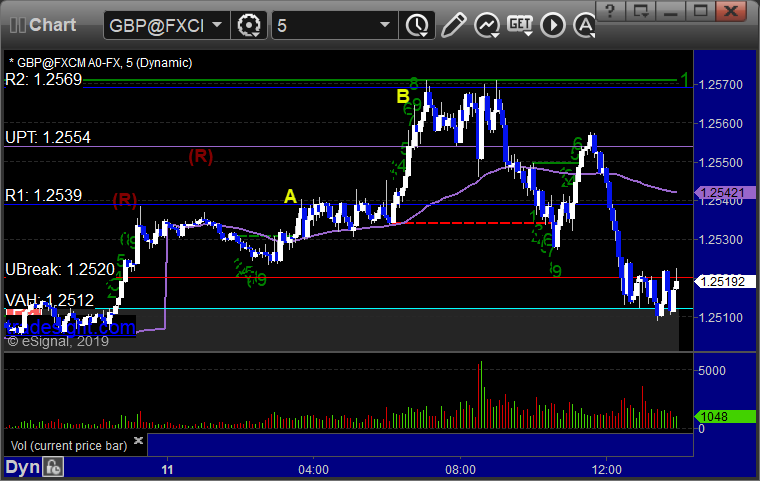The width and height of the screenshot is (760, 481).
Task: Click the 1.25300 price axis label
Action: [720, 240]
